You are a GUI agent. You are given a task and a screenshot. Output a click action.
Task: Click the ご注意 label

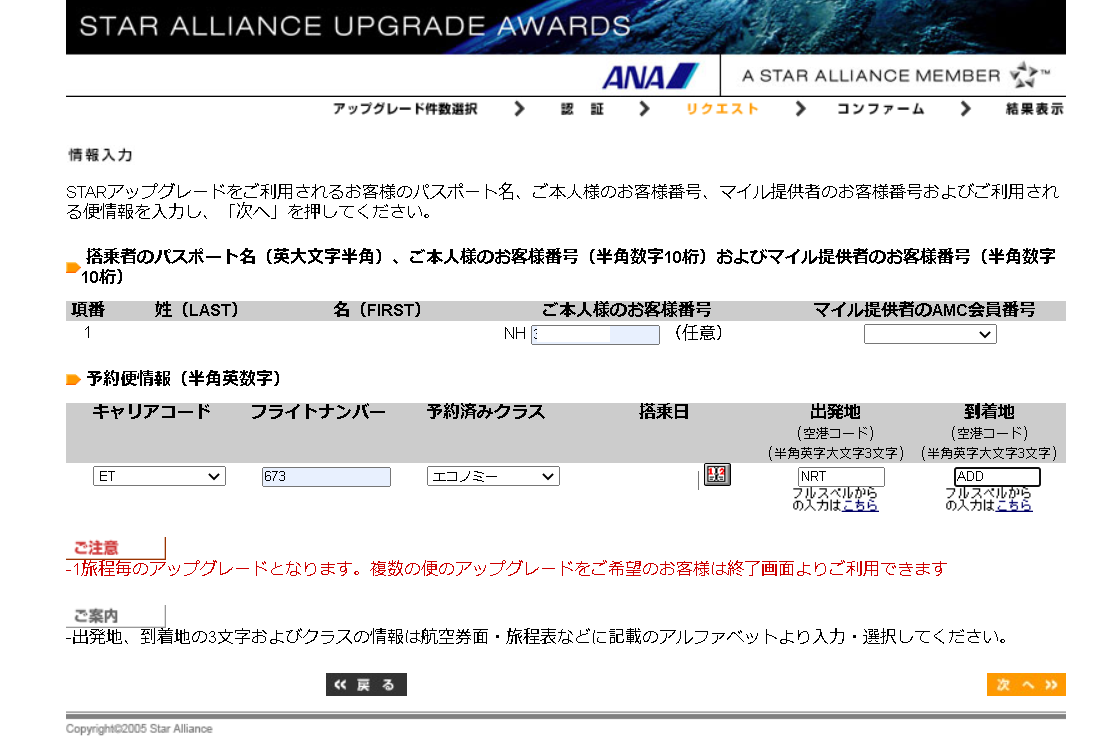(96, 547)
